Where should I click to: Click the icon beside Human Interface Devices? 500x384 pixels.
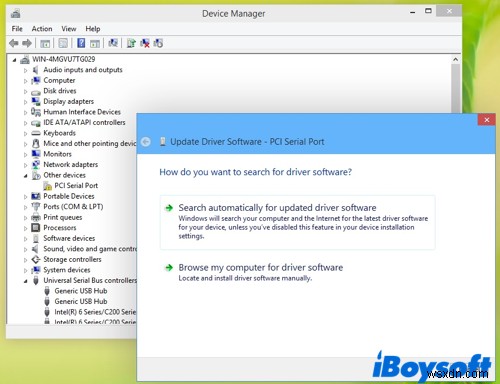point(36,112)
